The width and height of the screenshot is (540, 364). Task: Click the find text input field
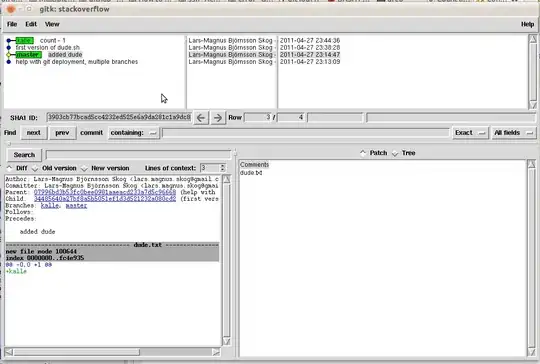click(x=305, y=133)
